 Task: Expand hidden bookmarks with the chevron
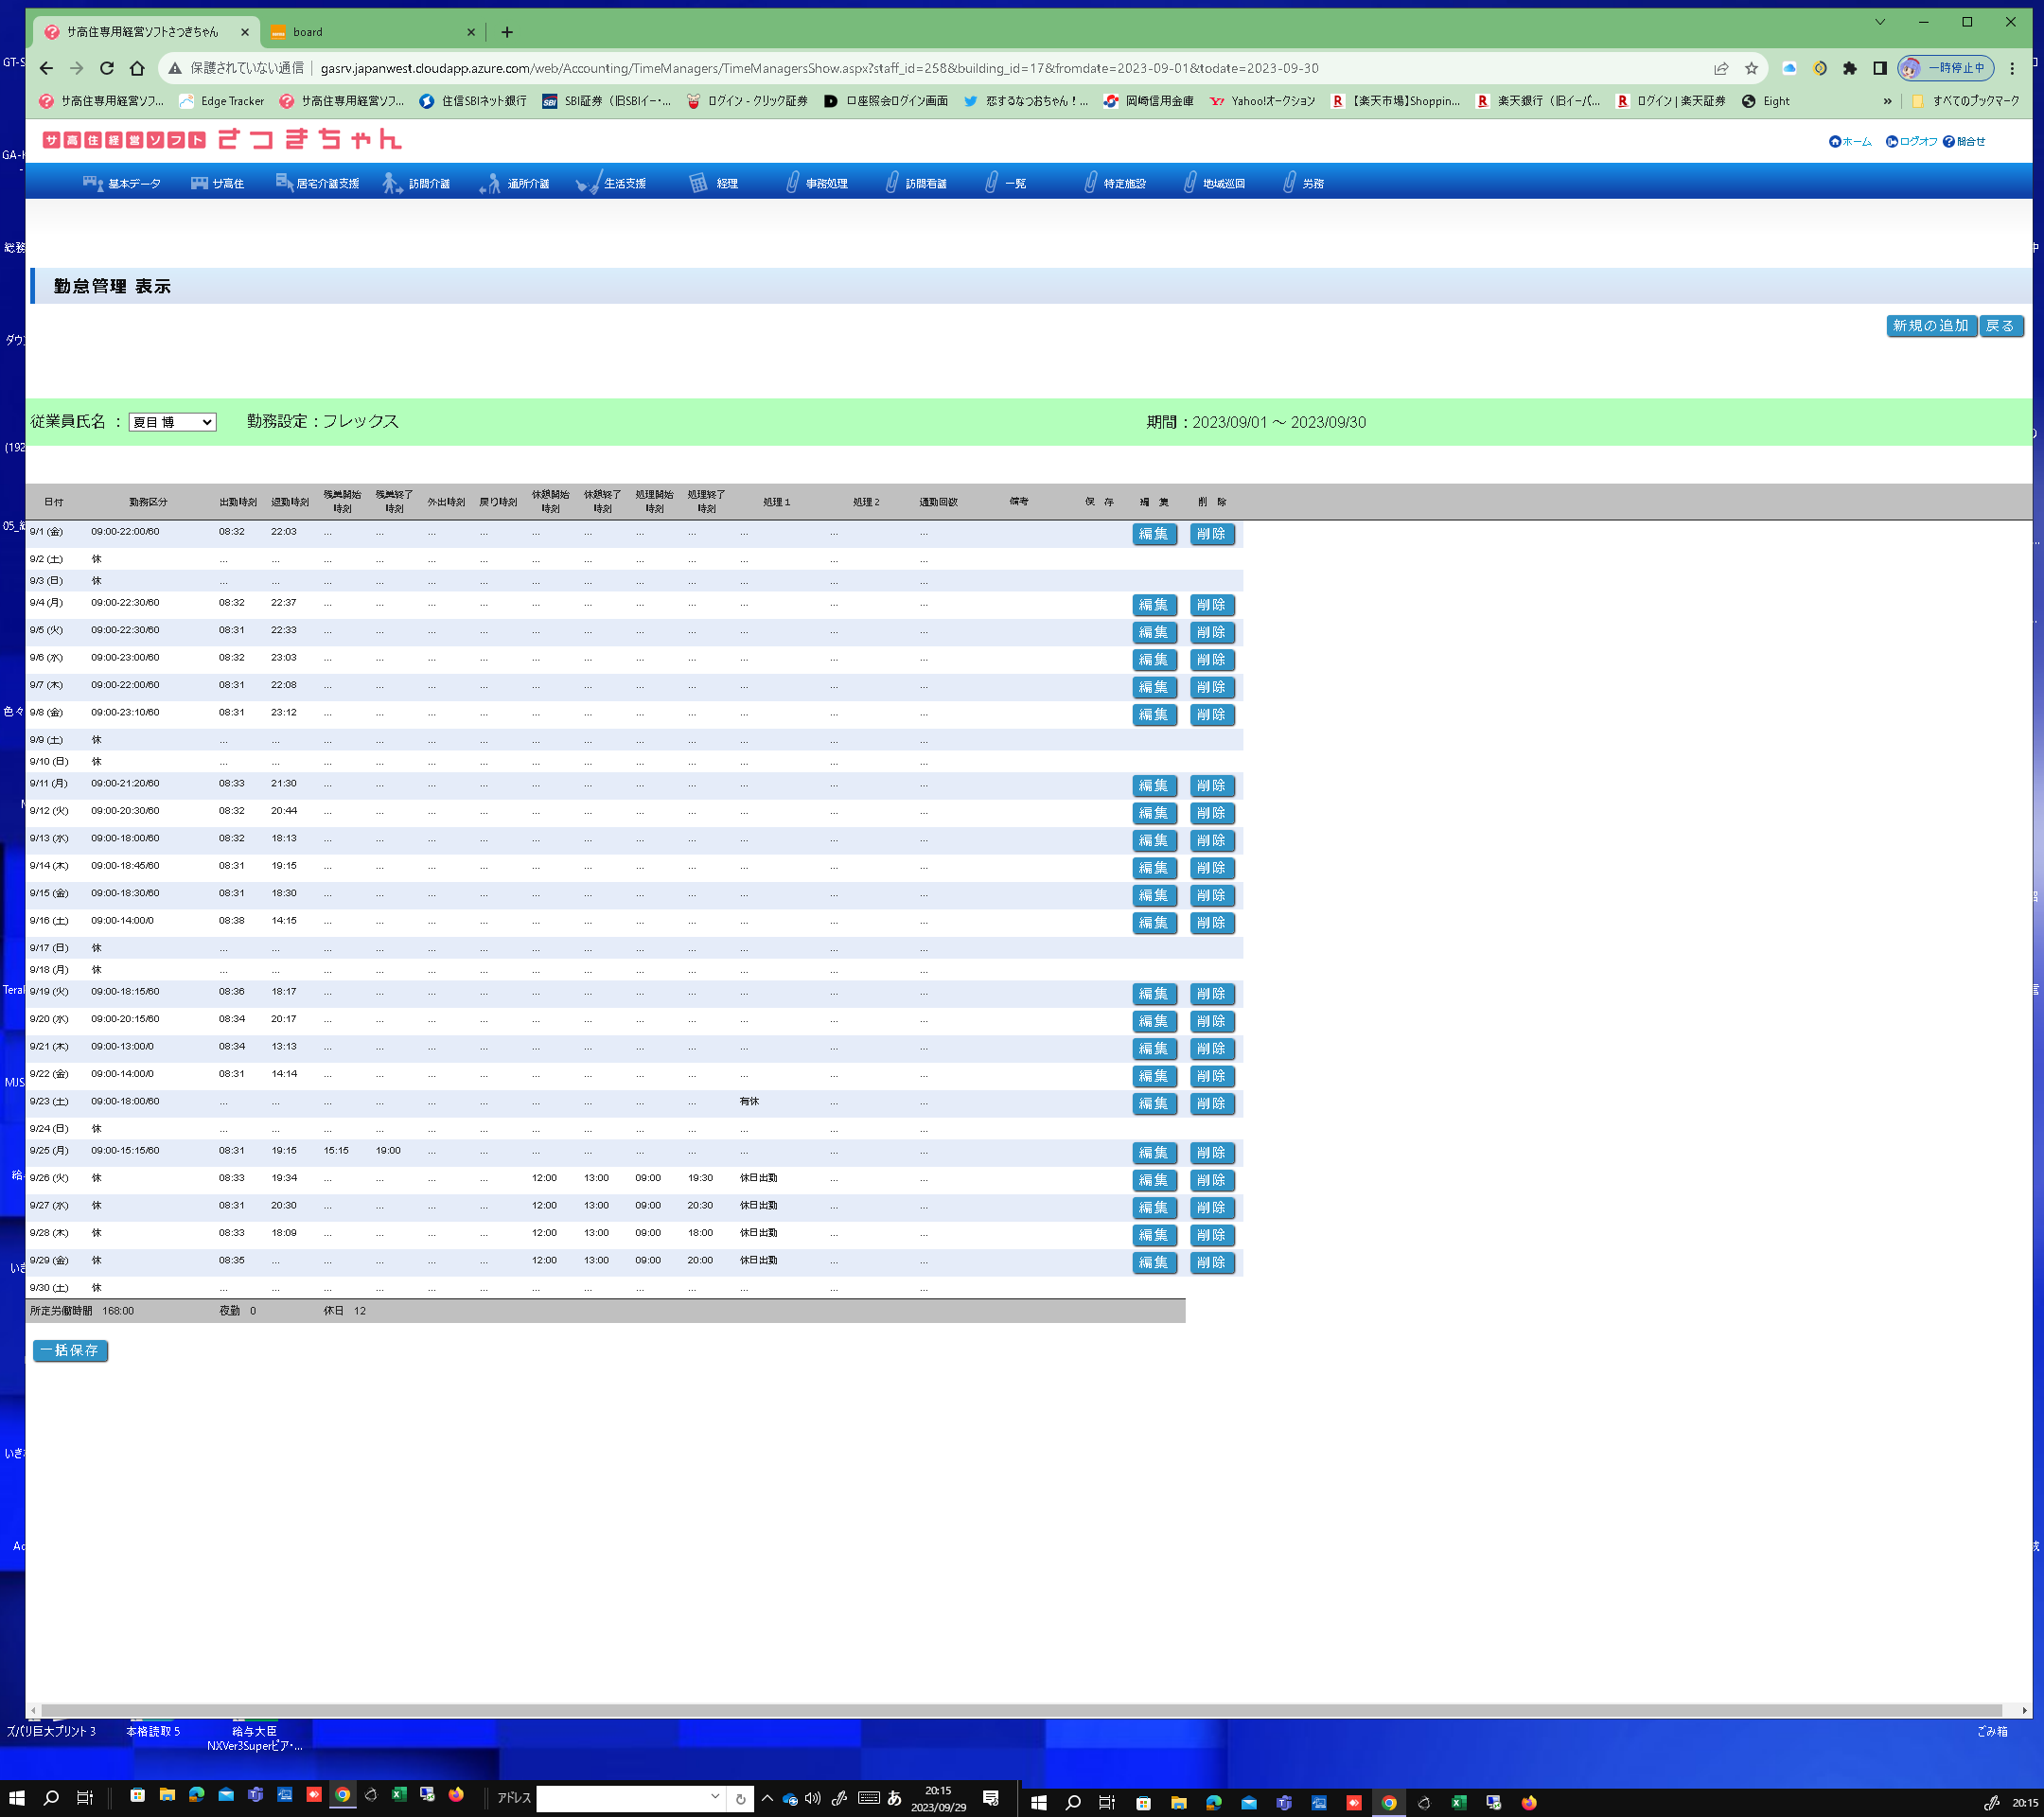1887,101
